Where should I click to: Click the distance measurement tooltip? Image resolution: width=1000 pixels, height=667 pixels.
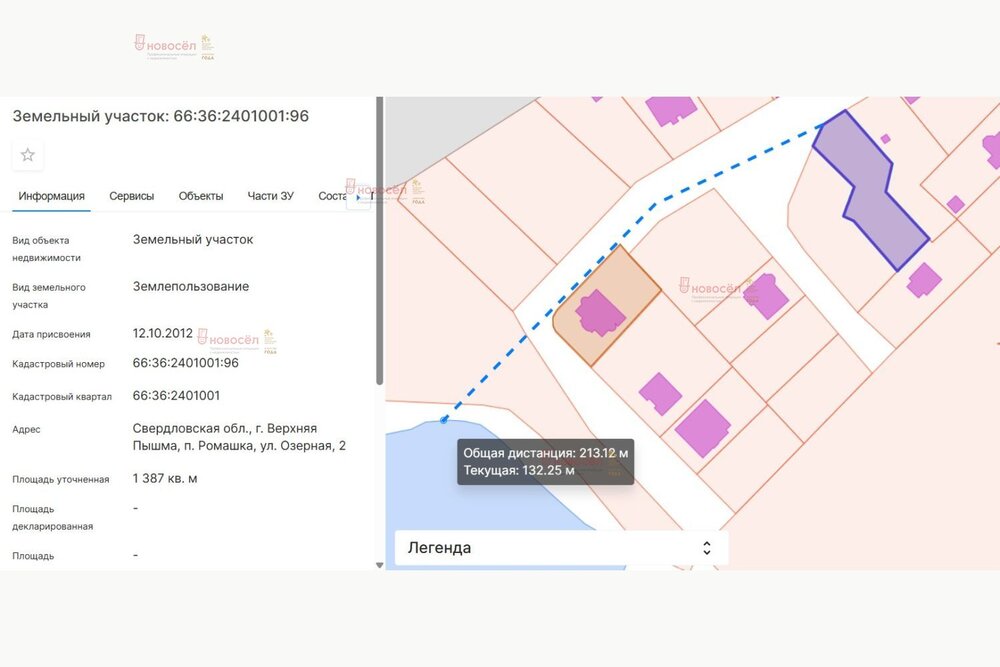[x=546, y=462]
